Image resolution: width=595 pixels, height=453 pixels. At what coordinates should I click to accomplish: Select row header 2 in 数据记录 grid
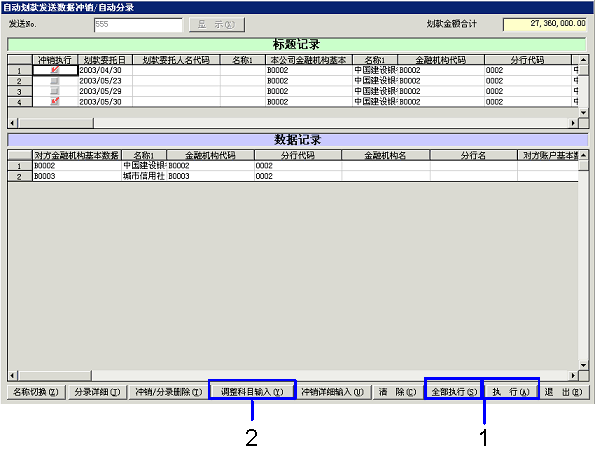19,176
